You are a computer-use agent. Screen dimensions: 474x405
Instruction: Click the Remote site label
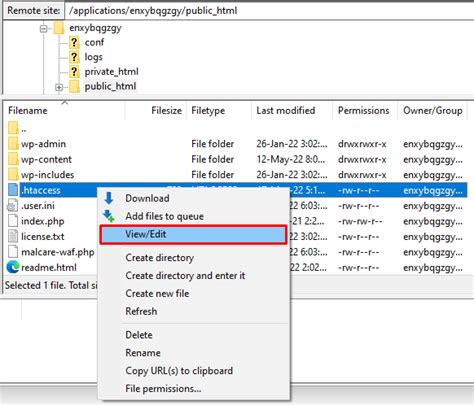[x=33, y=11]
